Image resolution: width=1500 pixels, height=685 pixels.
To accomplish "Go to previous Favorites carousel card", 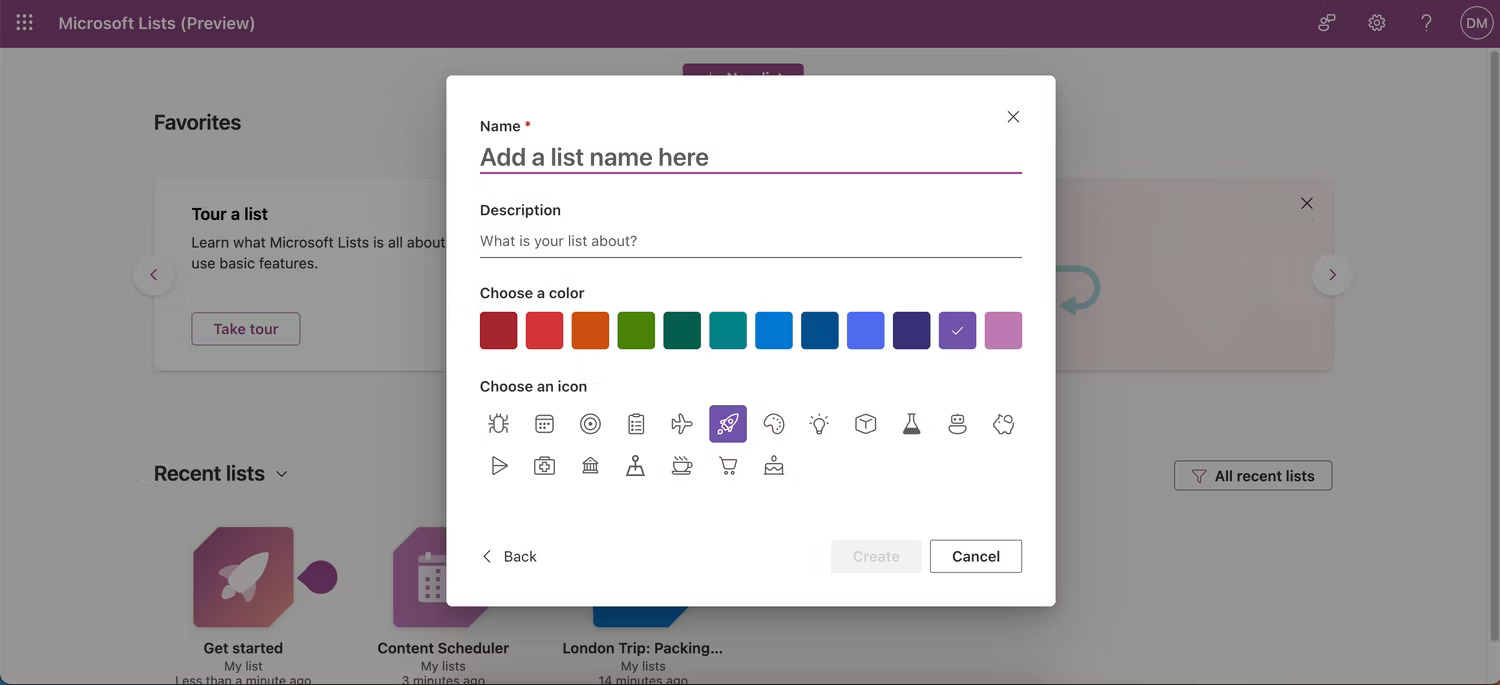I will 153,275.
